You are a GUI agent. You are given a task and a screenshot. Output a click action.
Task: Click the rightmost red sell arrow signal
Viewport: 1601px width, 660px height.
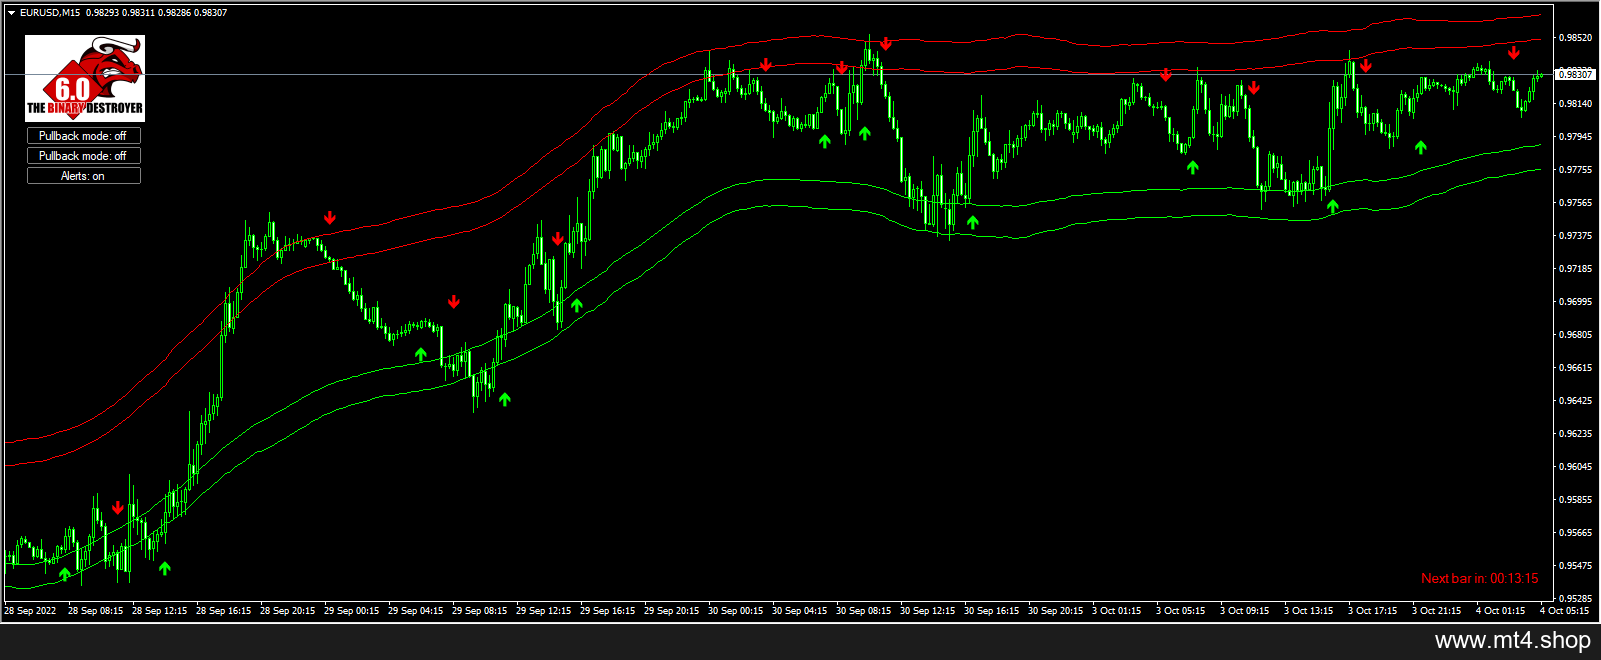pyautogui.click(x=1514, y=52)
